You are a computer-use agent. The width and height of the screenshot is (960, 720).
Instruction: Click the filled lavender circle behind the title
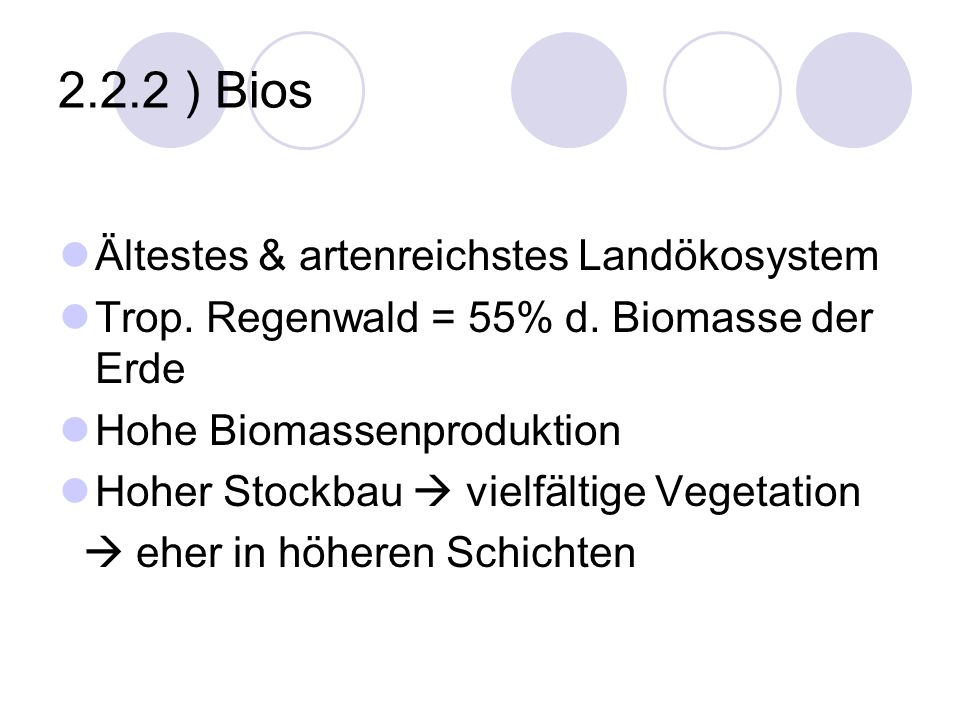[170, 90]
